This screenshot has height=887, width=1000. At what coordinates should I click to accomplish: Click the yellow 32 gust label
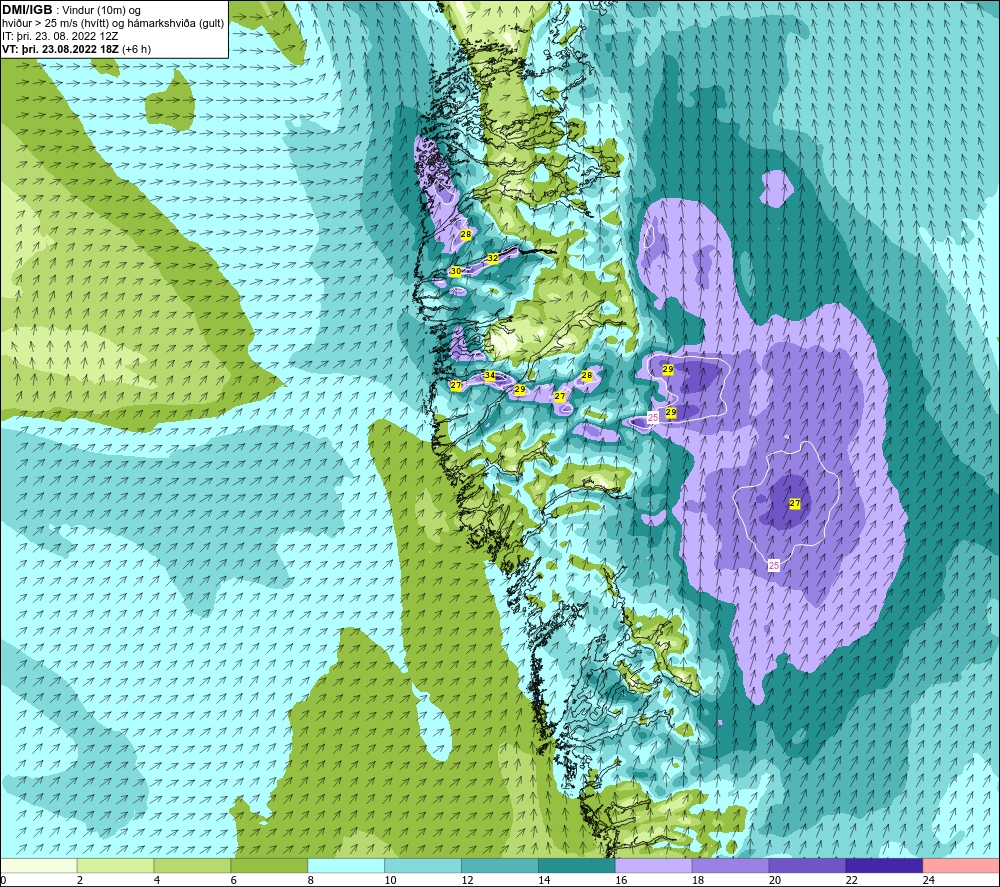(x=492, y=258)
